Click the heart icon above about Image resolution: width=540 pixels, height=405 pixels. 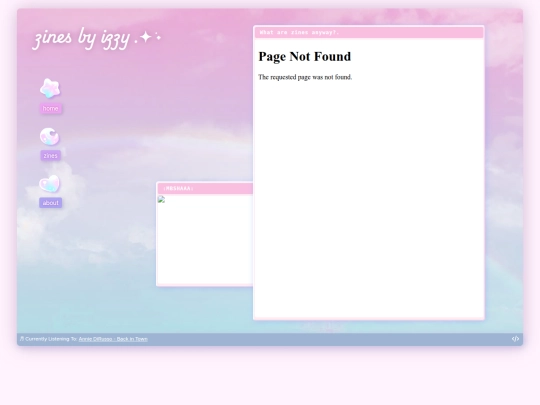coord(50,183)
